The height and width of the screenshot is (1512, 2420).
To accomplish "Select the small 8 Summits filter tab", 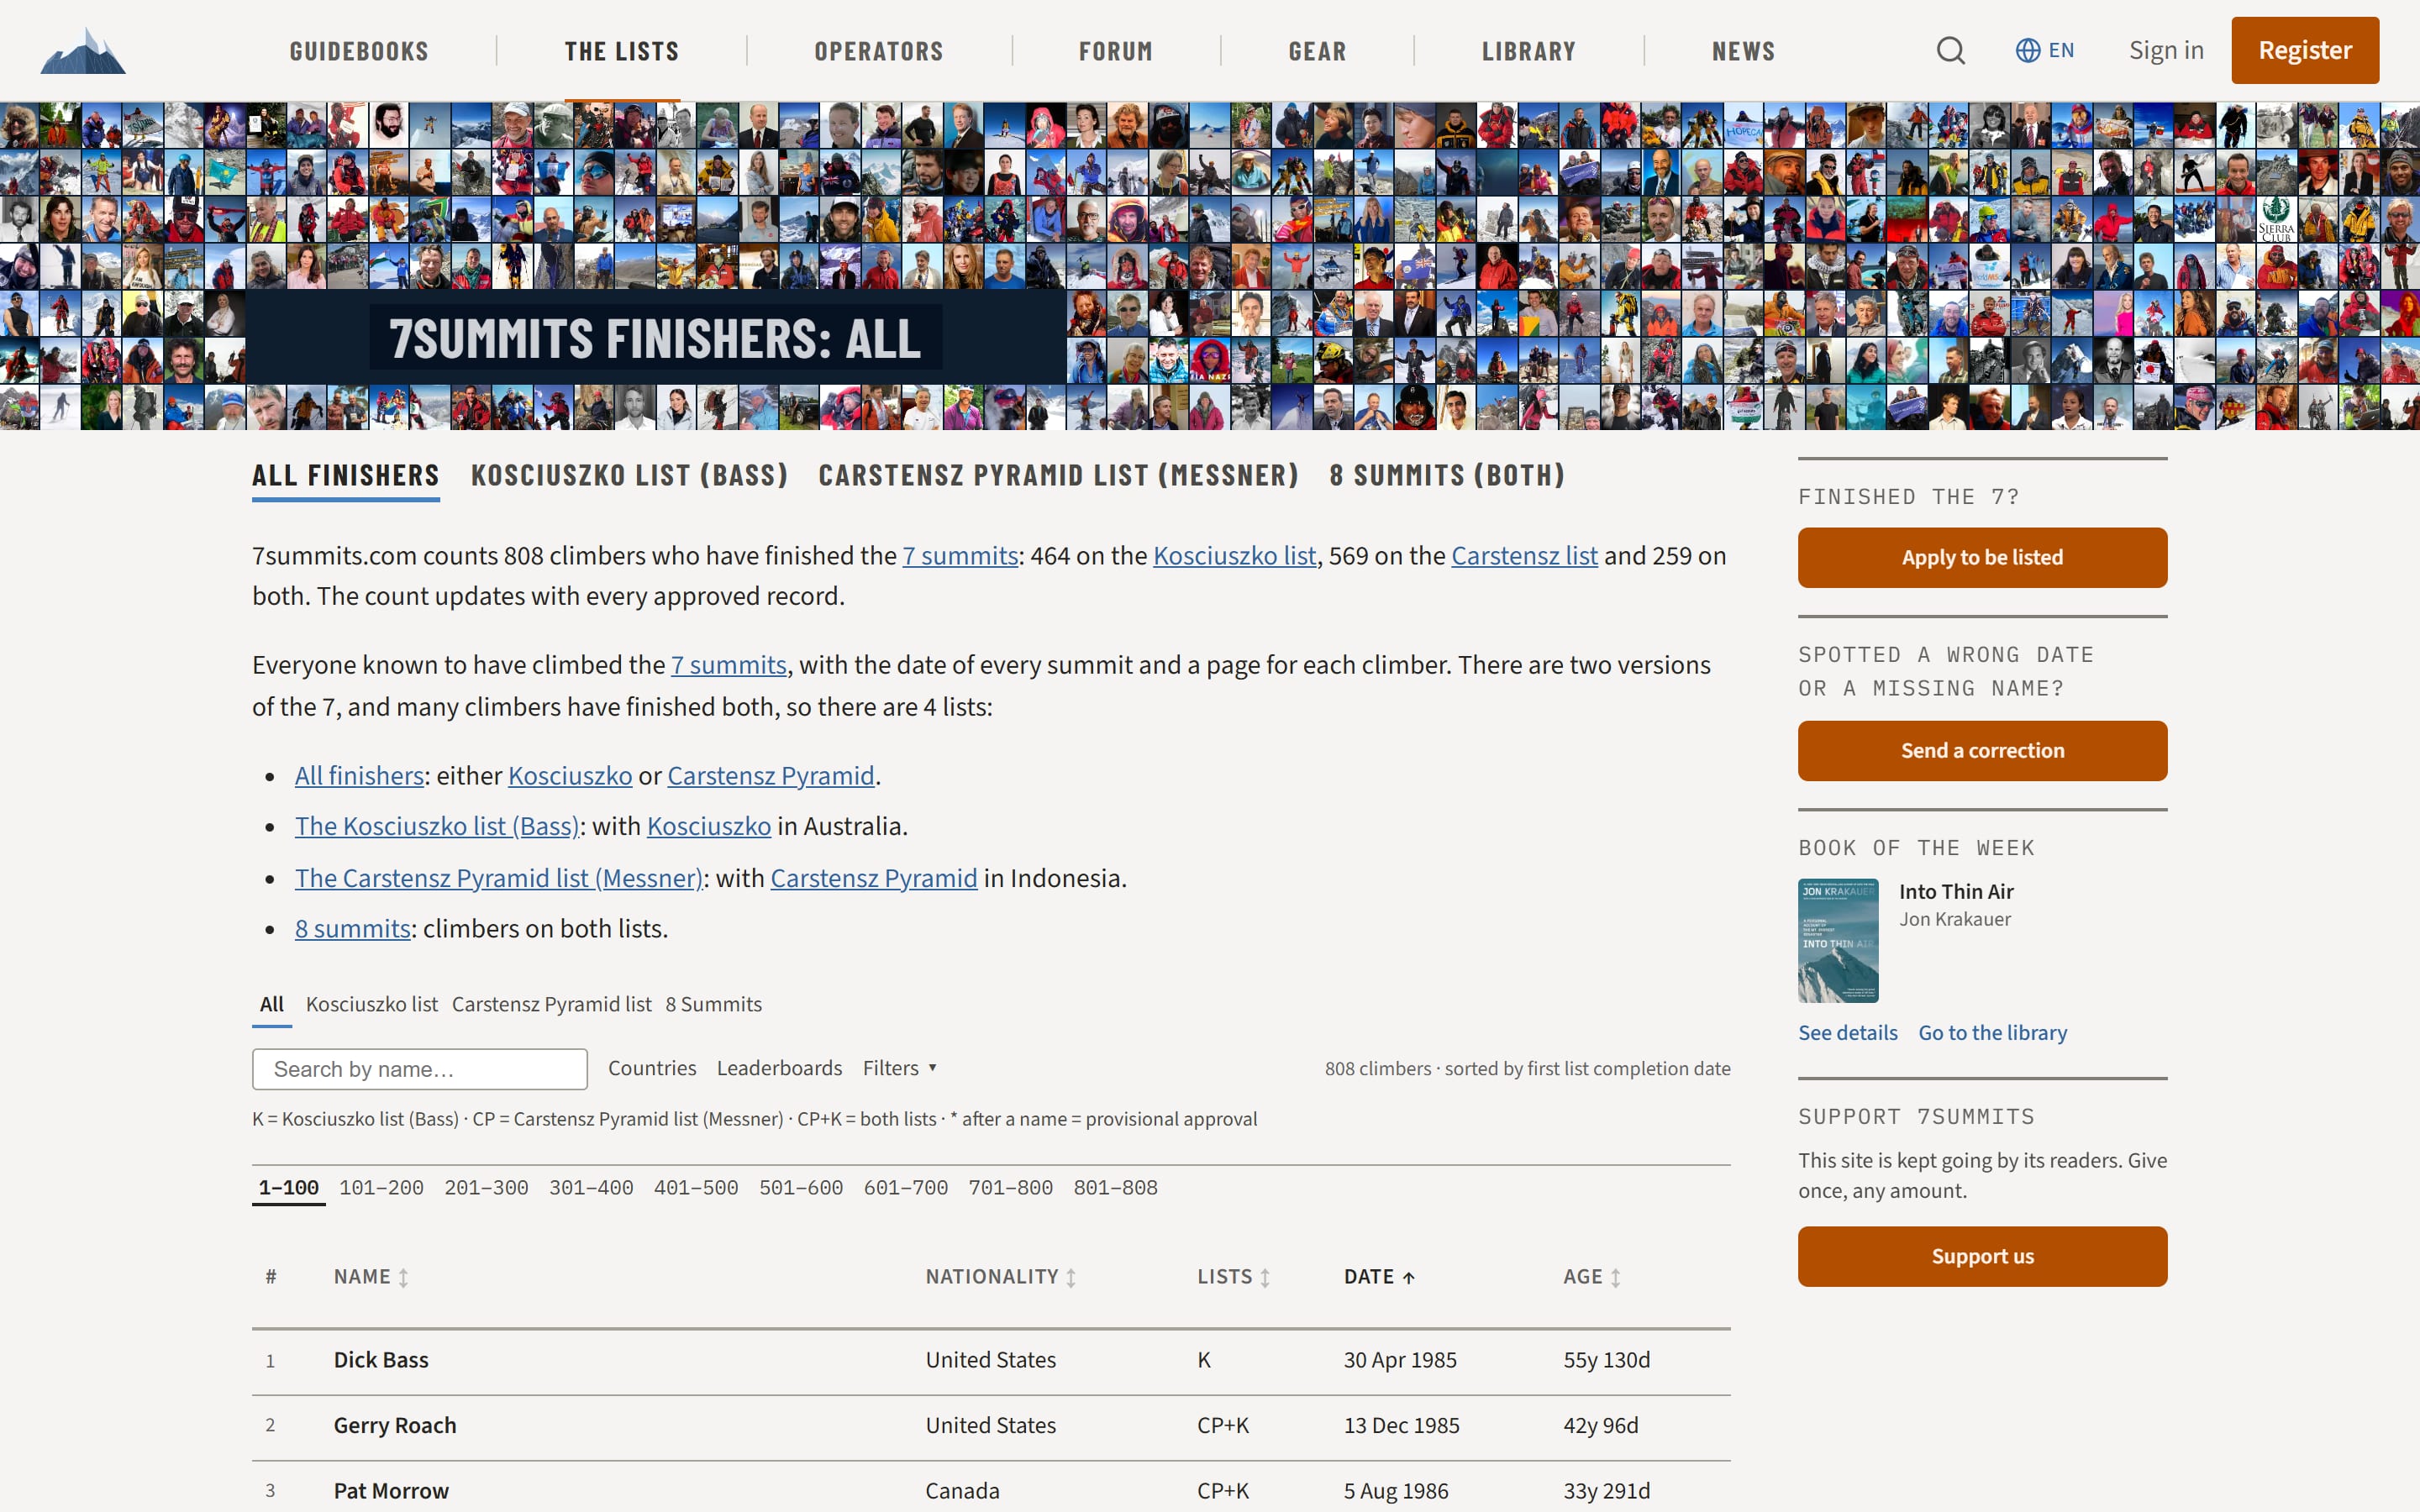I will (x=713, y=1004).
